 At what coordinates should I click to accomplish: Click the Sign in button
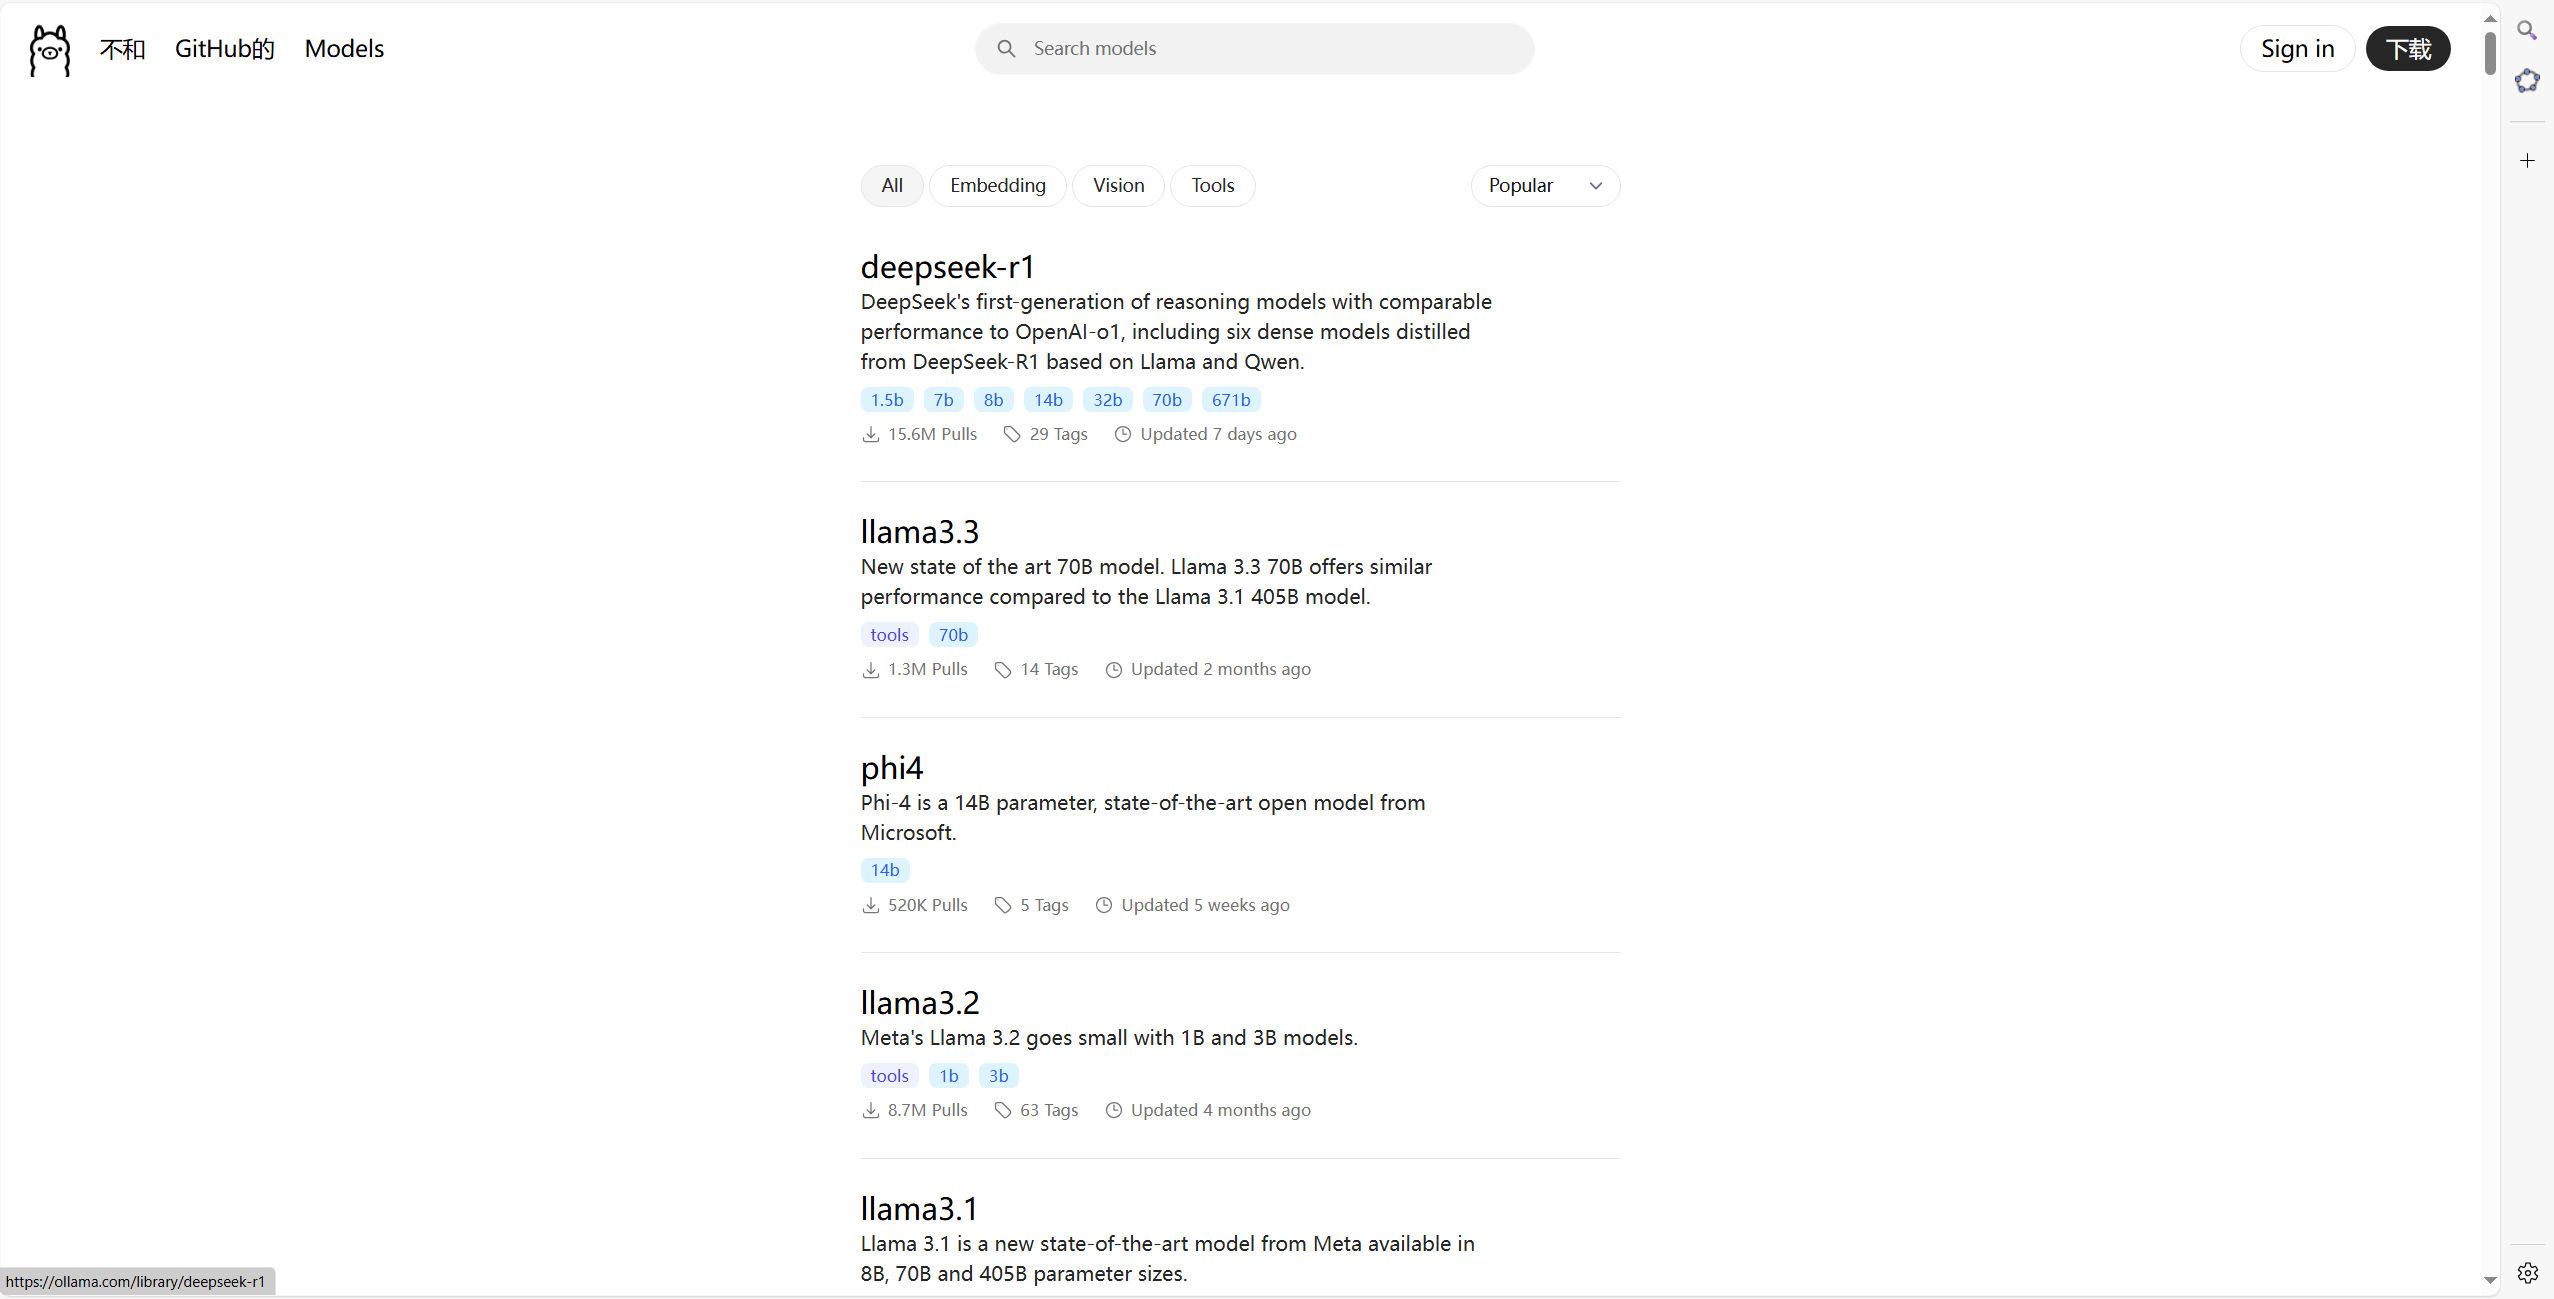(2297, 49)
